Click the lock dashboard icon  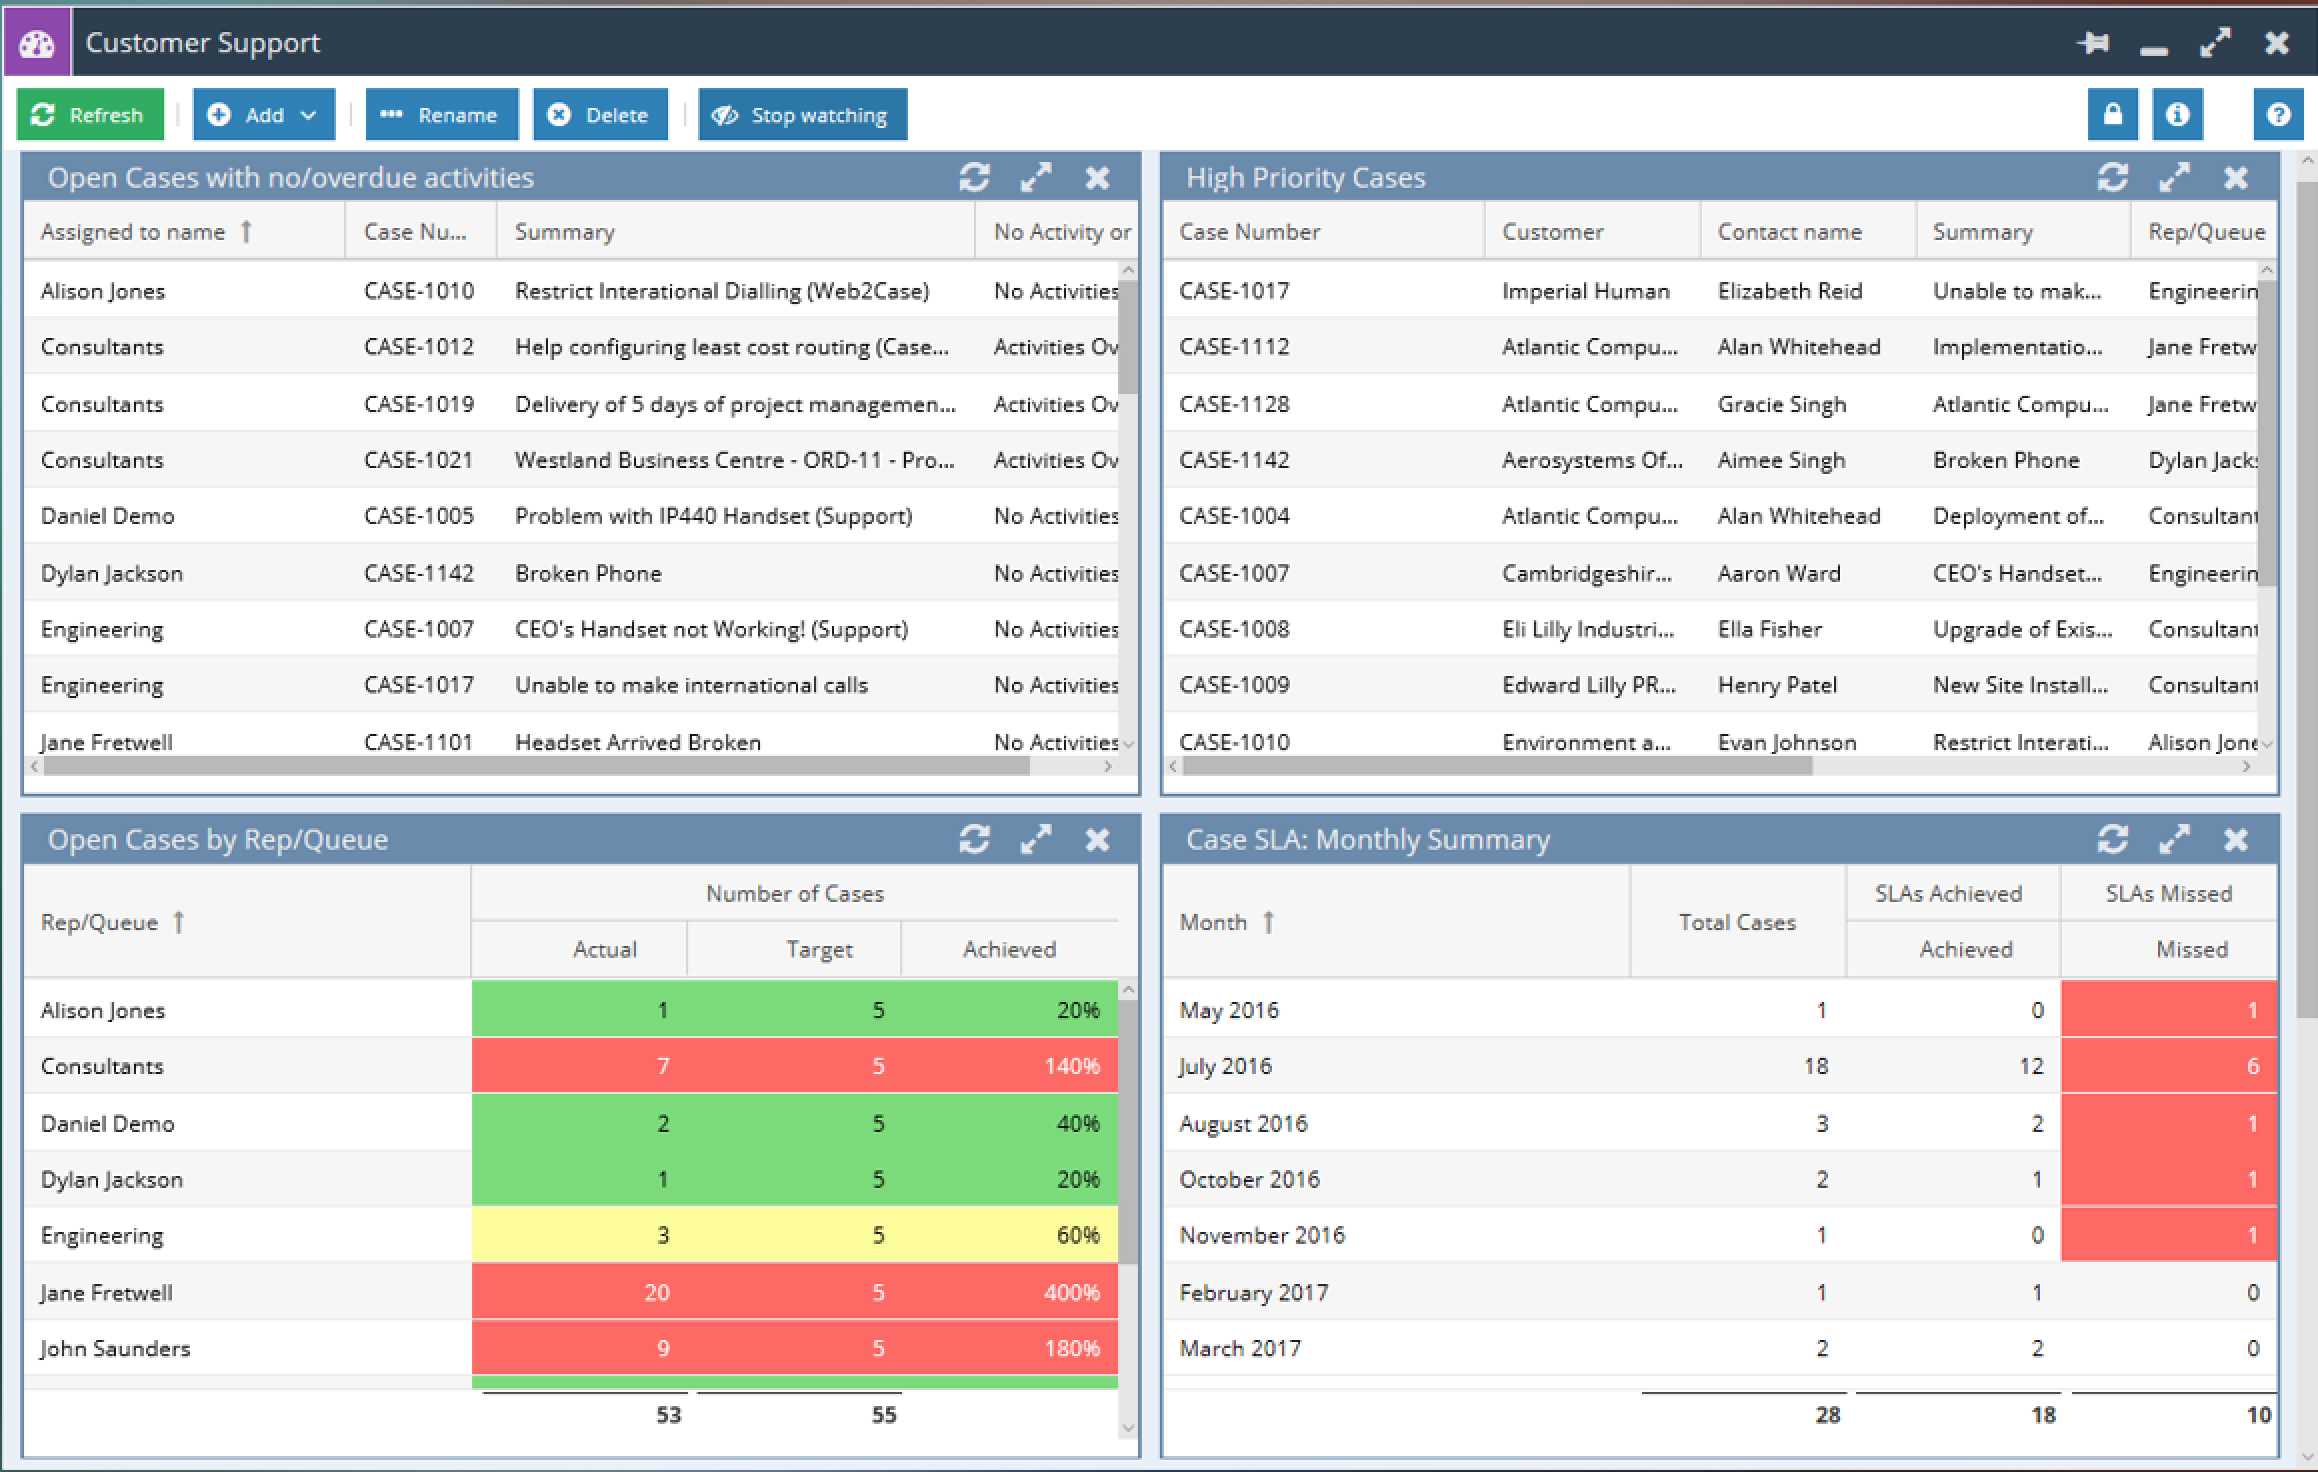click(2112, 115)
